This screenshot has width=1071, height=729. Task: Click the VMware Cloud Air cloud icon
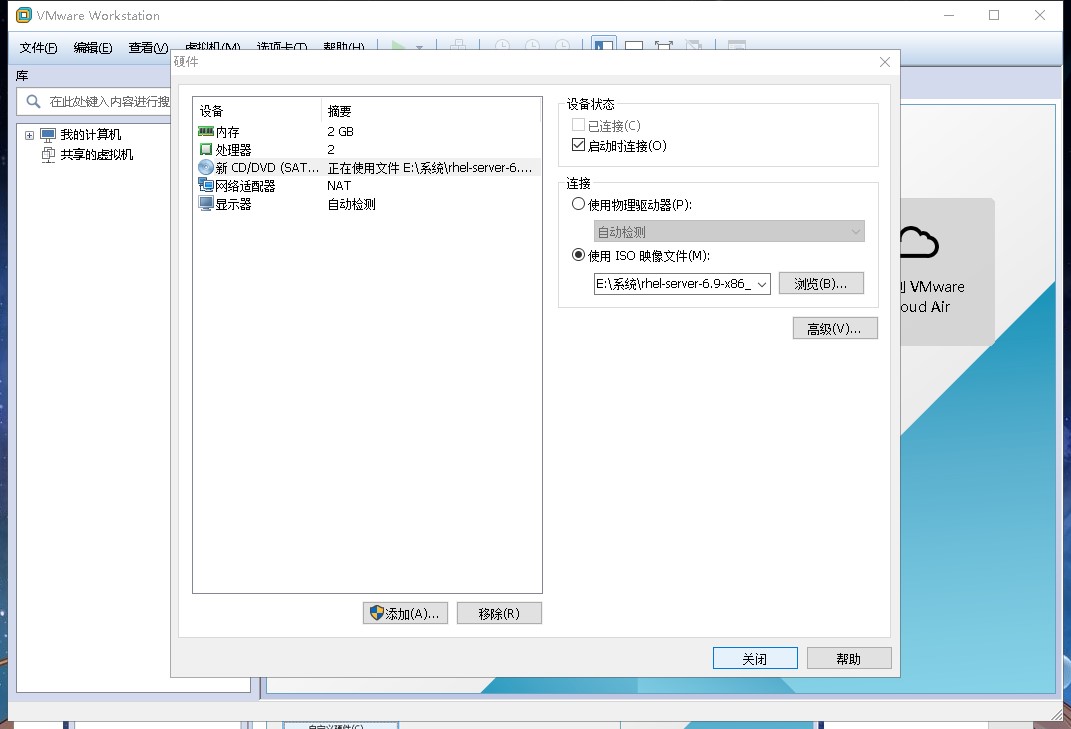coord(919,243)
